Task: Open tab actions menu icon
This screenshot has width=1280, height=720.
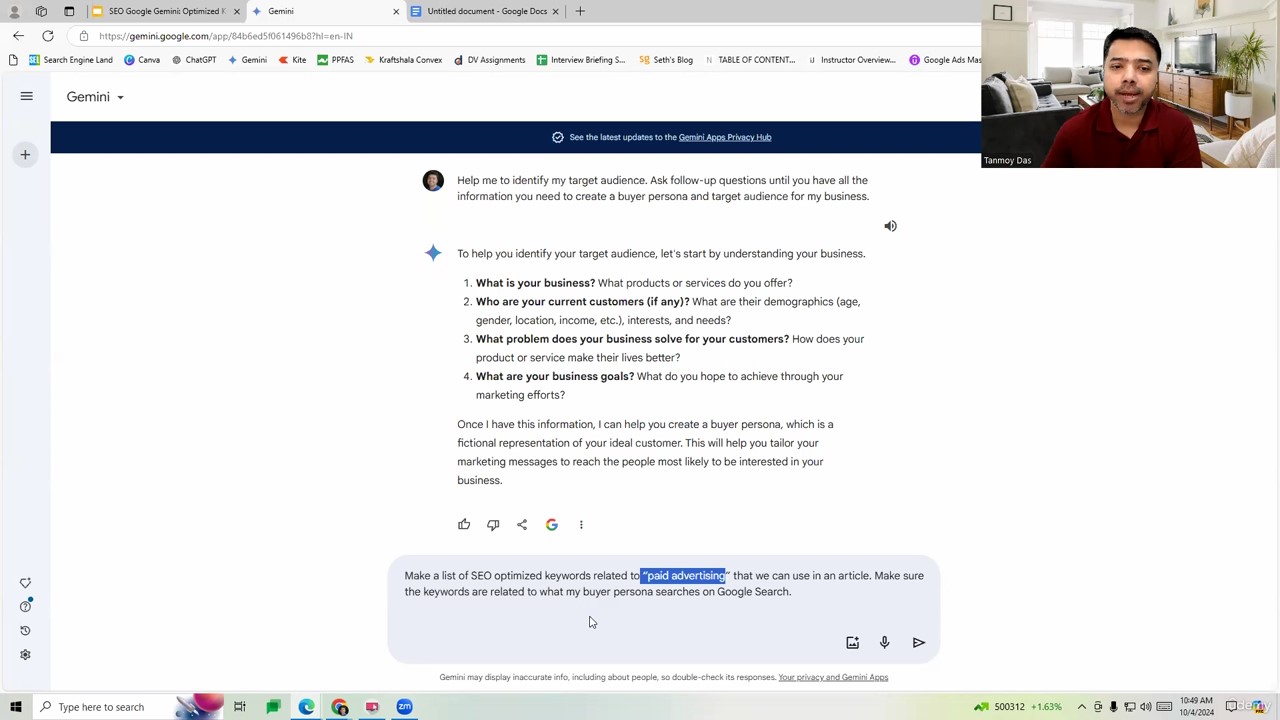Action: 69,11
